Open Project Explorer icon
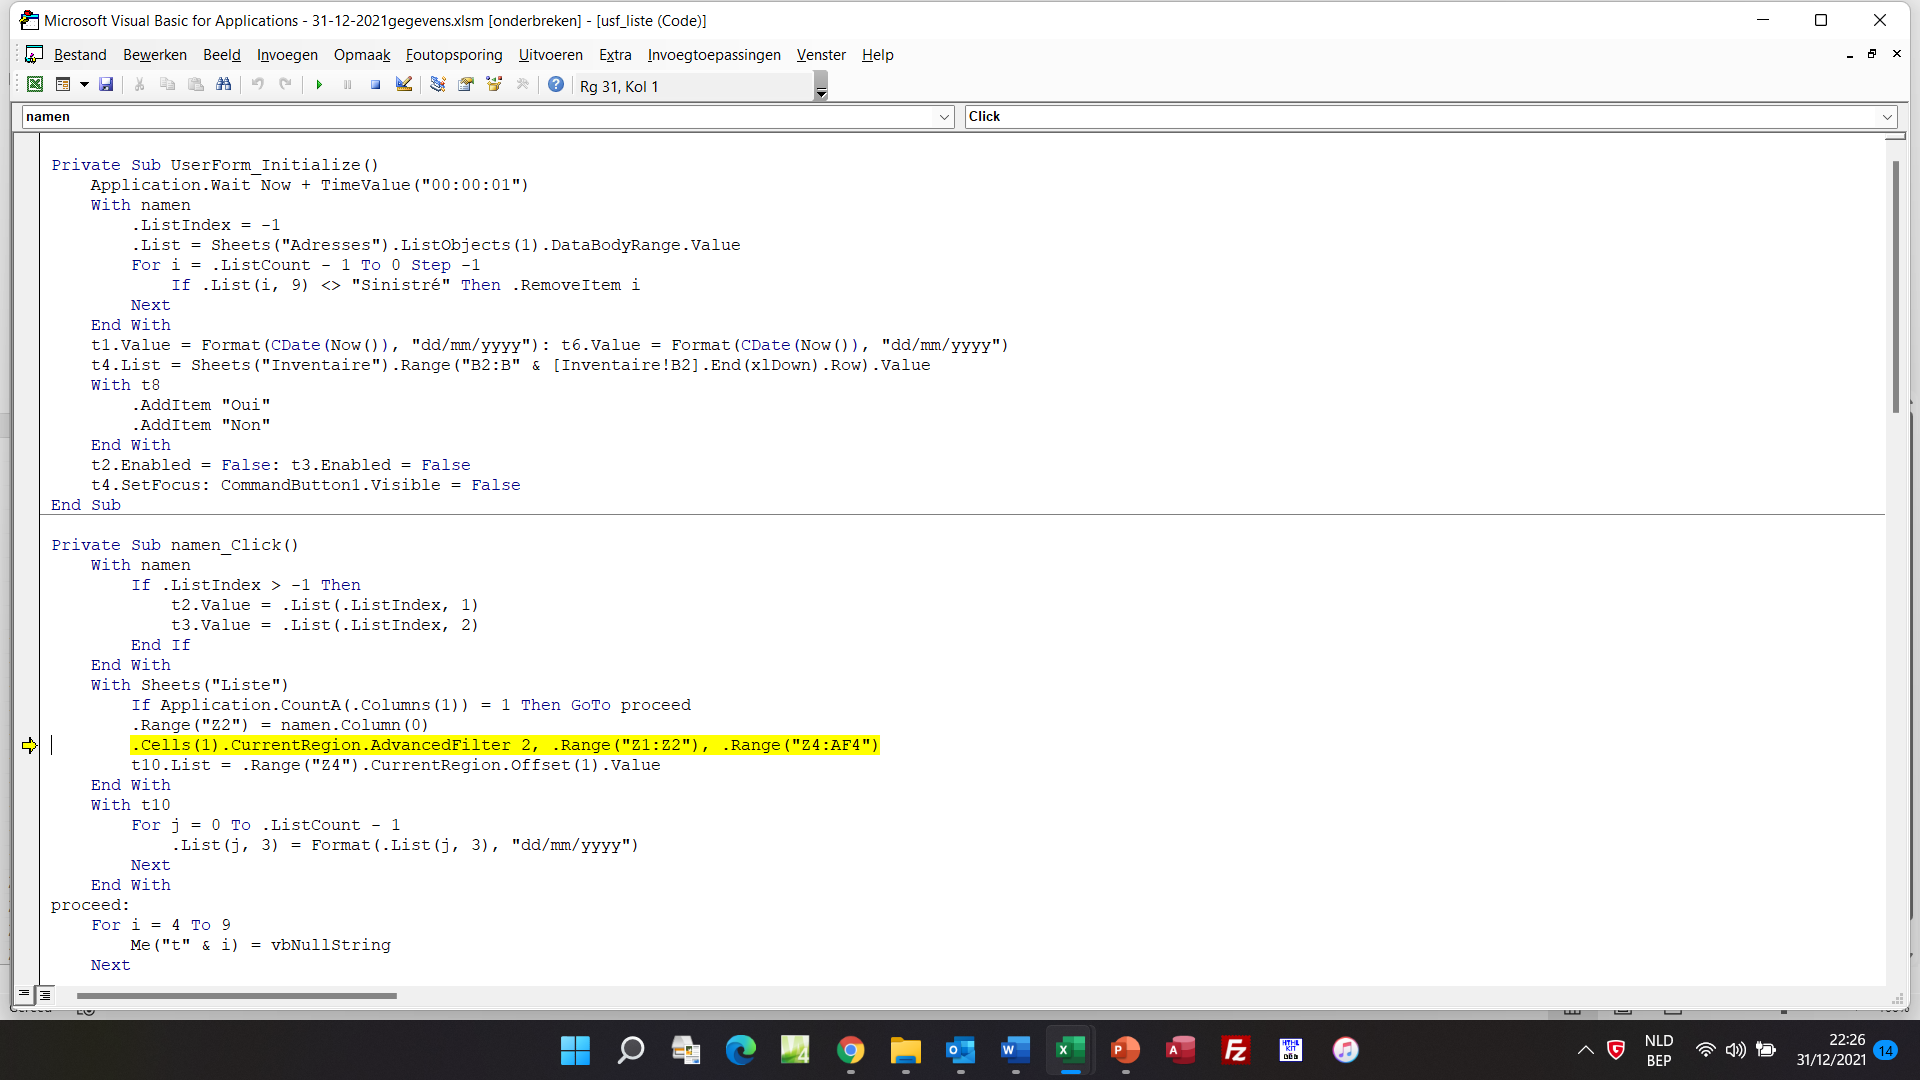 [x=438, y=85]
